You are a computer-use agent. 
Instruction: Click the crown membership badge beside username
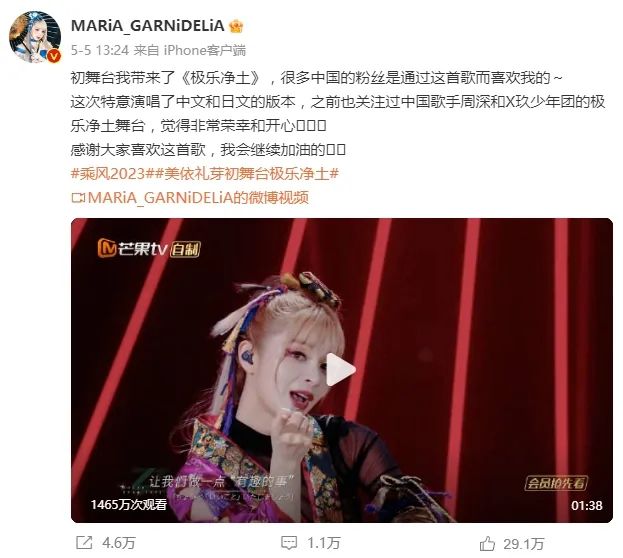[236, 26]
